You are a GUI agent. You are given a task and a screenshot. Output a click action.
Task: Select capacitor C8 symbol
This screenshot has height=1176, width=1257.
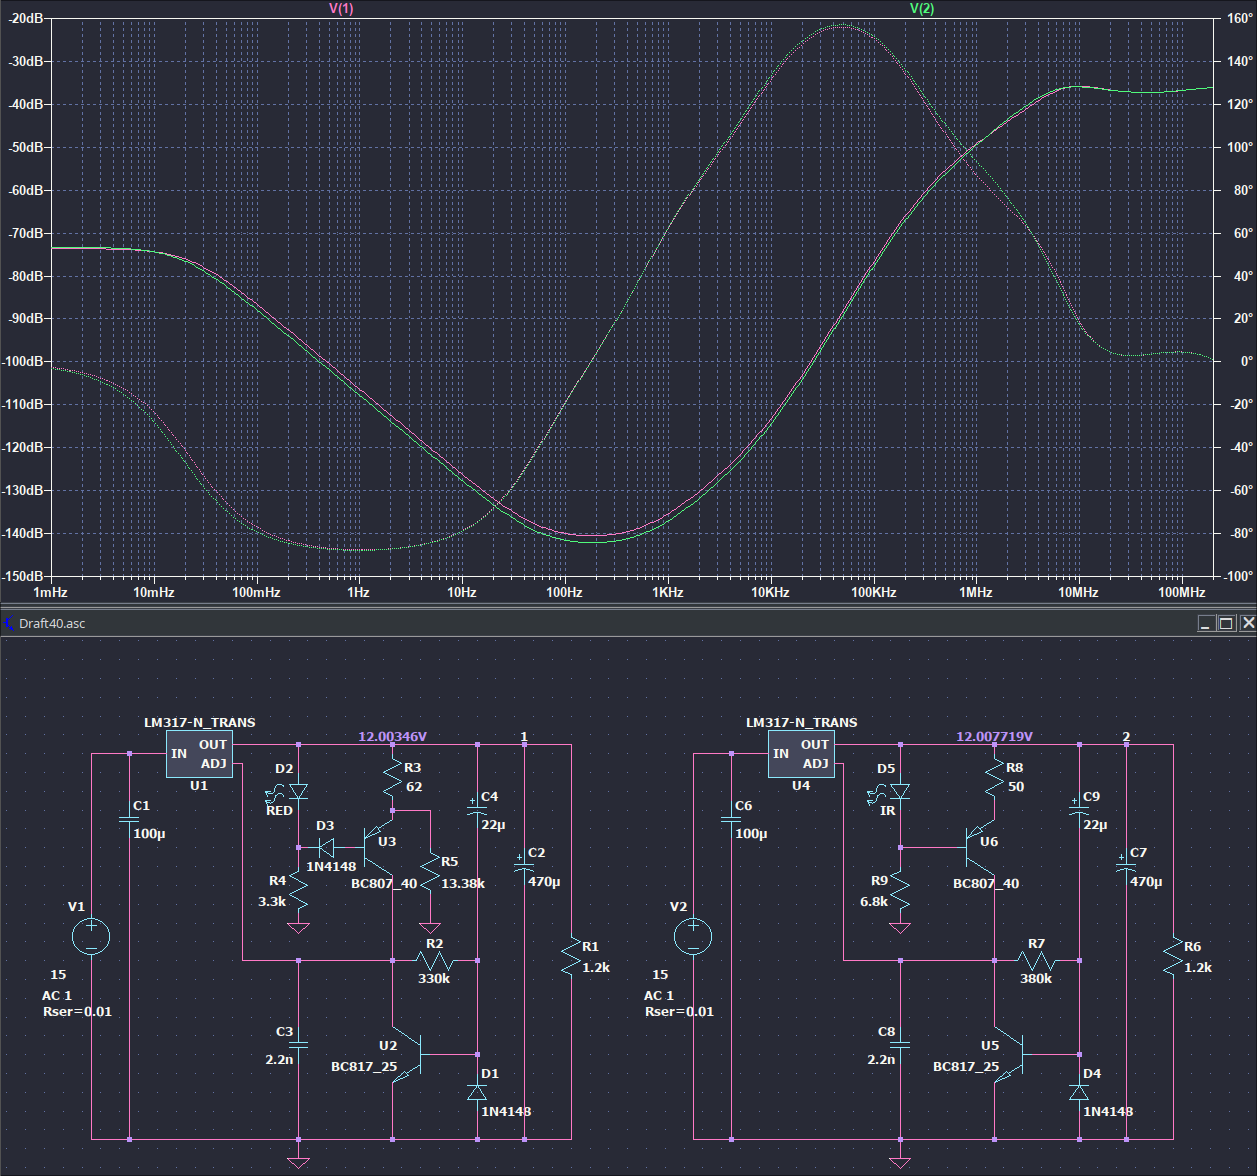click(x=900, y=1044)
